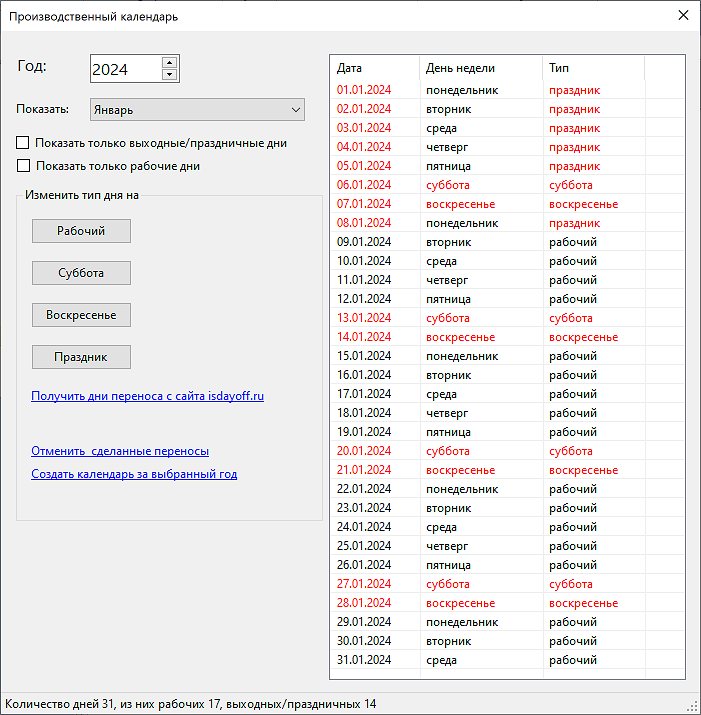This screenshot has height=715, width=701.
Task: Sort by the Дата column header
Action: pyautogui.click(x=374, y=68)
